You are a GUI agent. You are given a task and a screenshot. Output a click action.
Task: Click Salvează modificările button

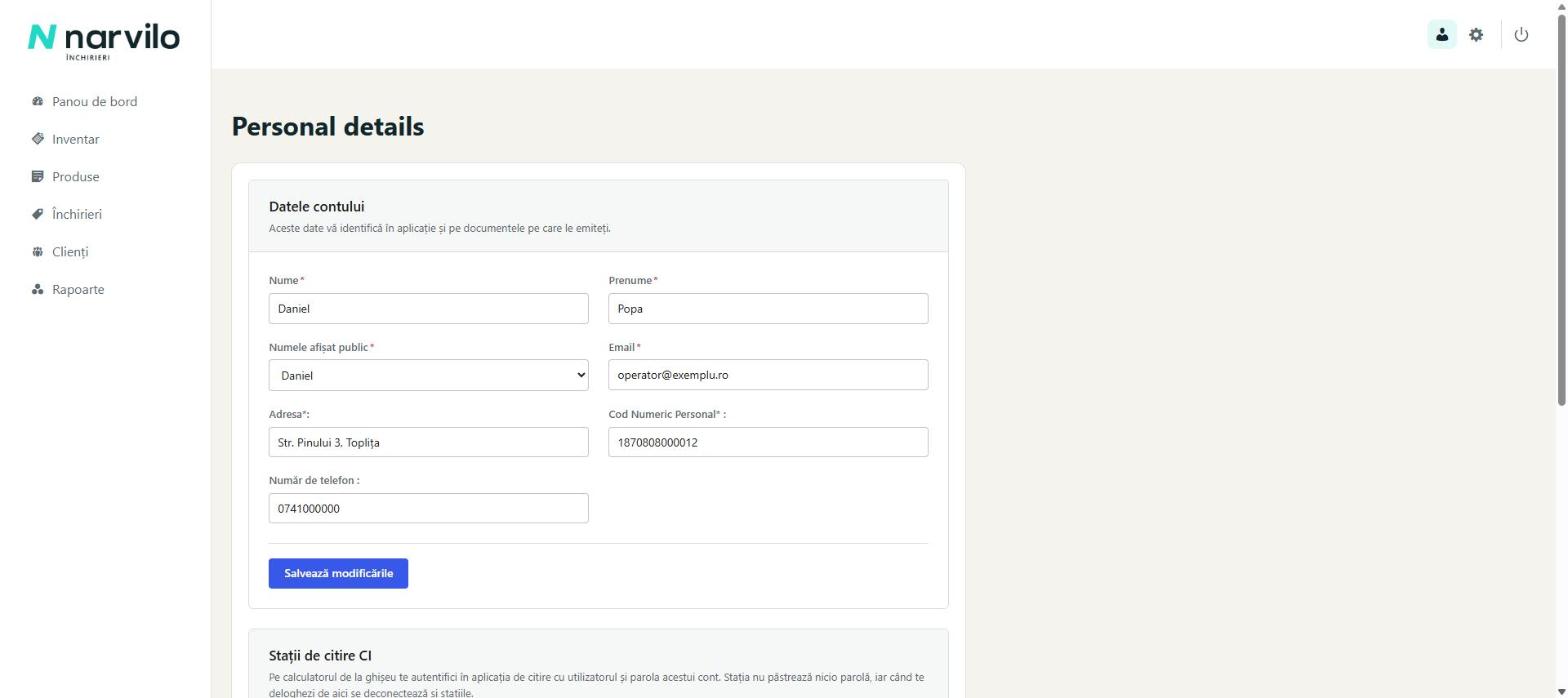338,573
